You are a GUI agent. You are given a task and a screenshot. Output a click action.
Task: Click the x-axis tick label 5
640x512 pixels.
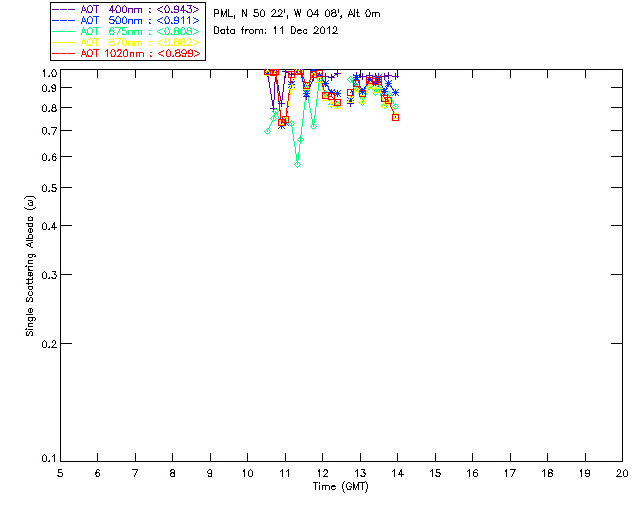click(60, 473)
